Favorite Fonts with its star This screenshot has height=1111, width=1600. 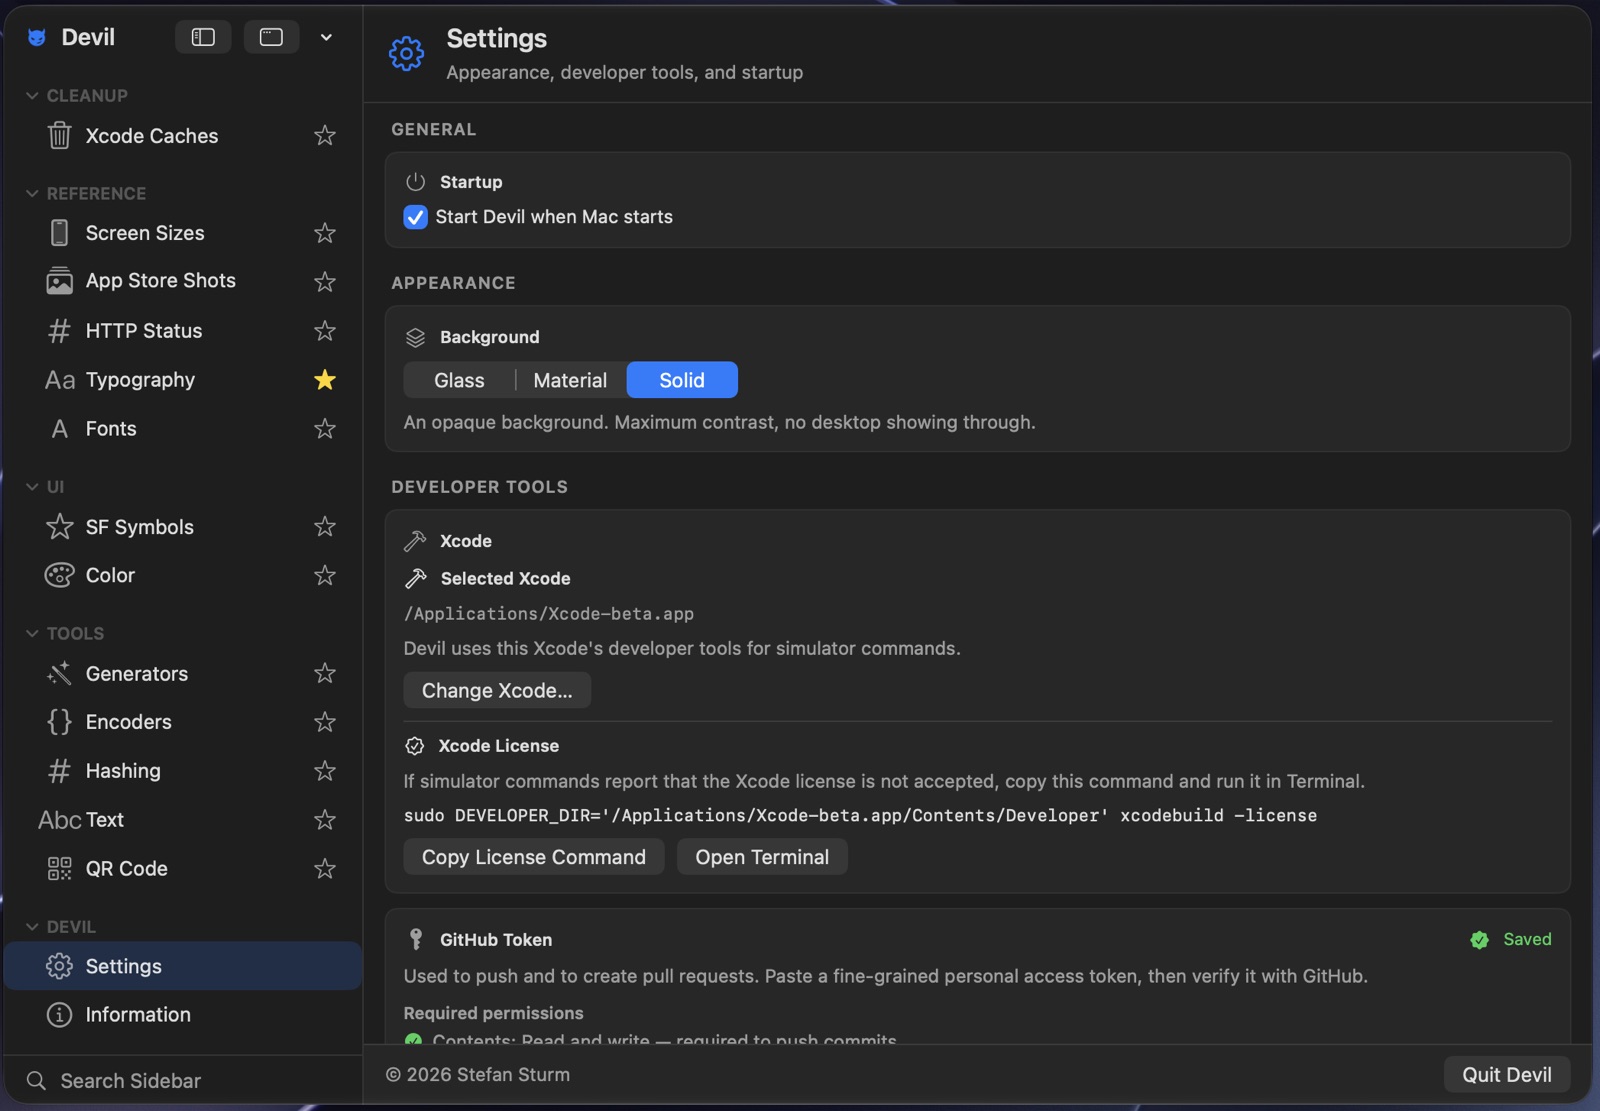click(325, 429)
